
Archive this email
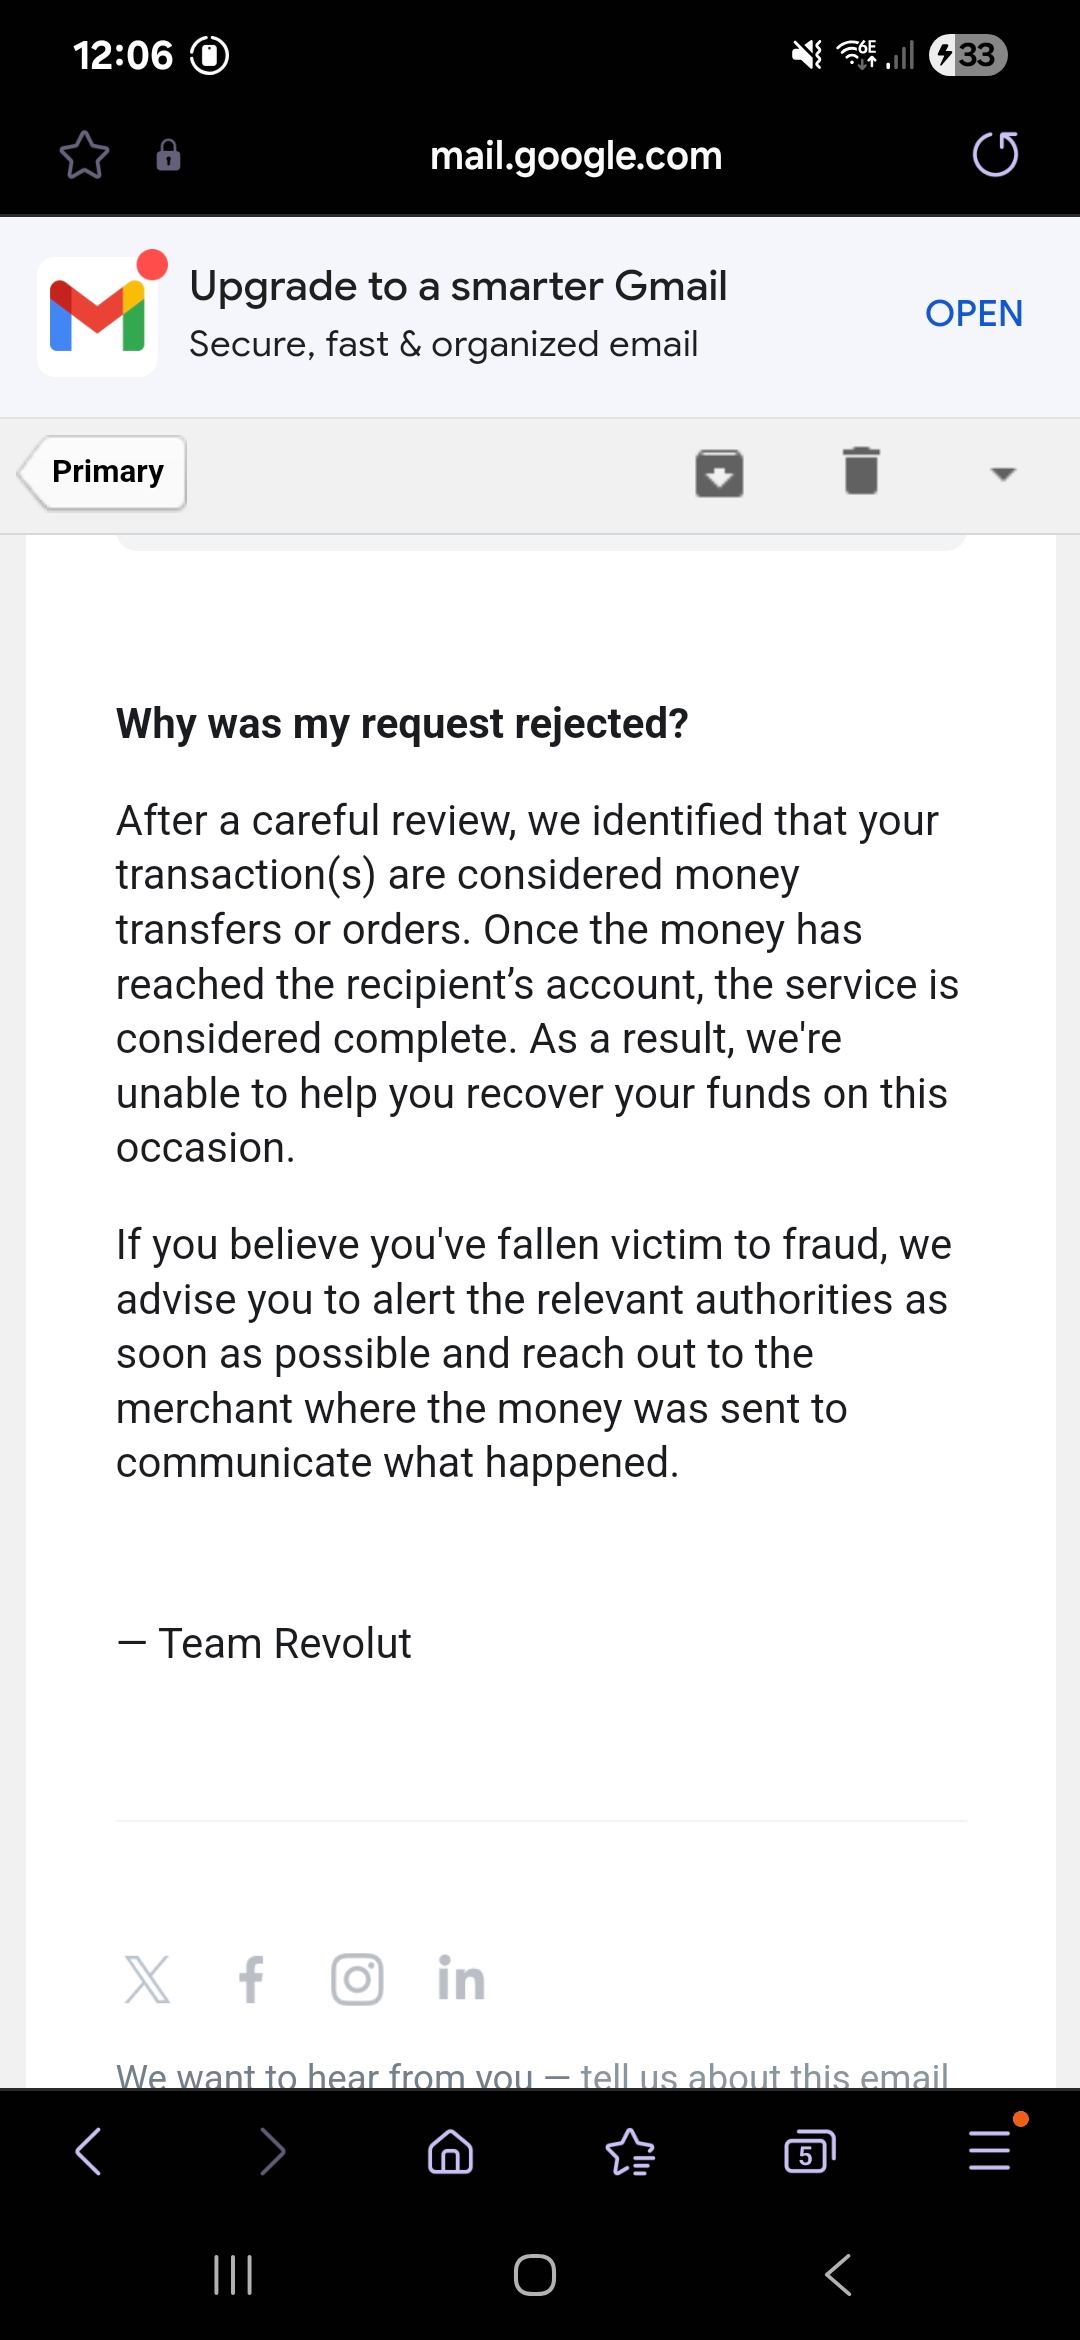click(719, 473)
